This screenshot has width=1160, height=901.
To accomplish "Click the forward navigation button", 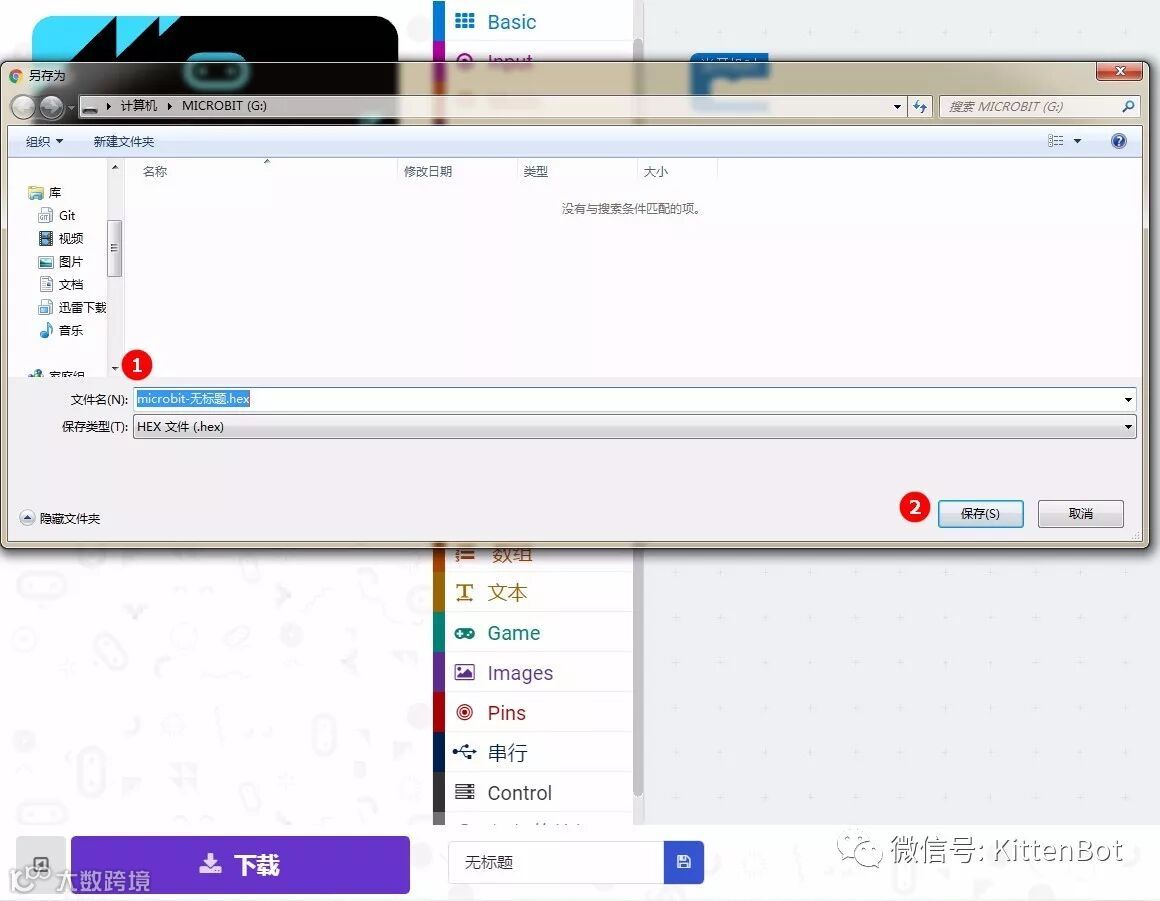I will coord(52,107).
